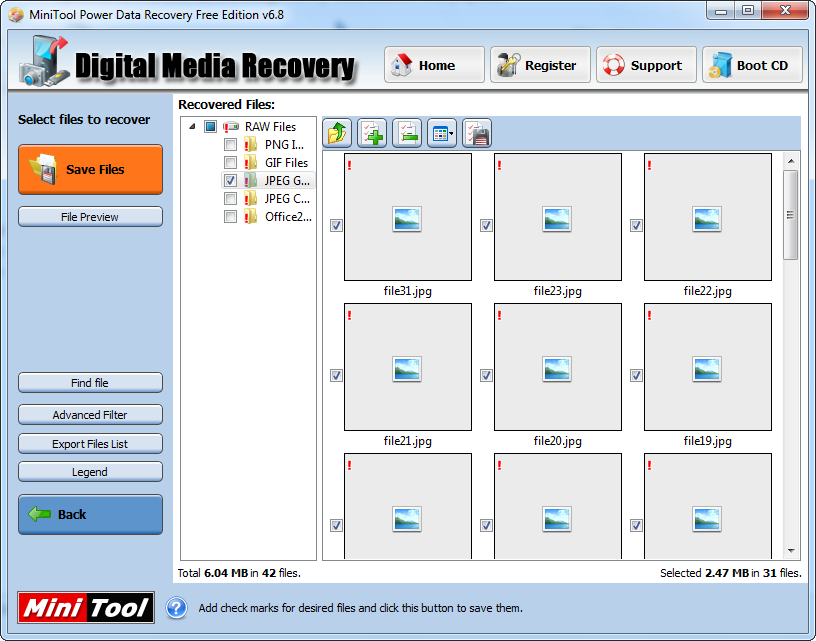This screenshot has height=641, width=816.
Task: Go Back to the previous step
Action: tap(91, 515)
